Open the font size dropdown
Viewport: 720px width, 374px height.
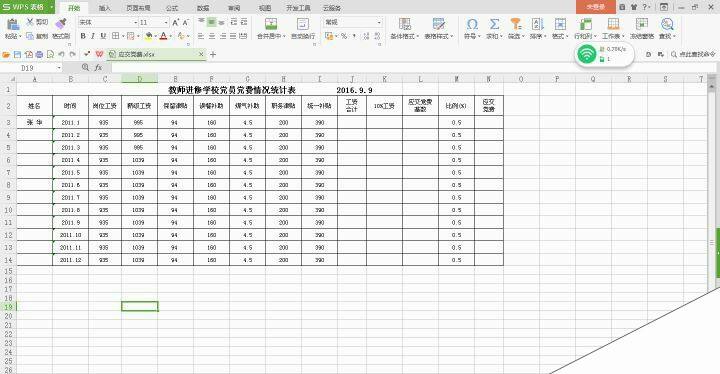coord(166,23)
